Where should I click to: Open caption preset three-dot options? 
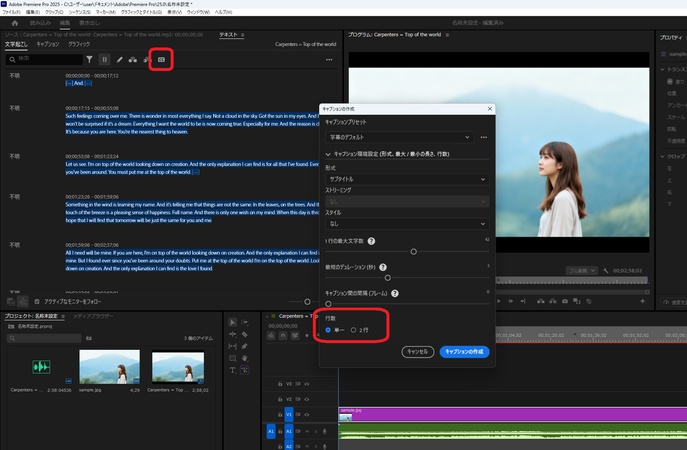pyautogui.click(x=484, y=136)
